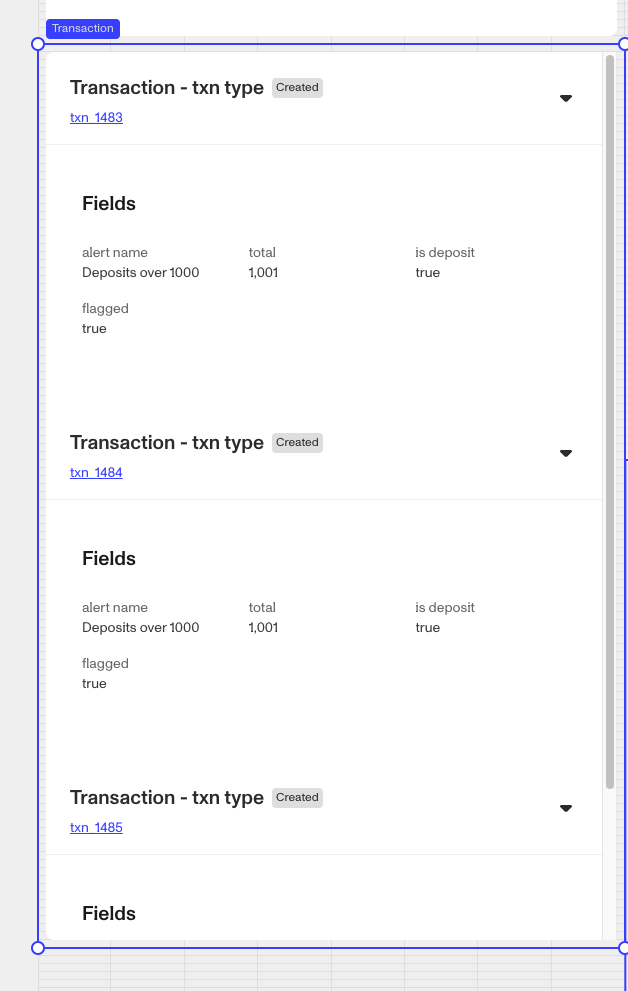Expand dropdown arrow for txn_1485 transaction

pyautogui.click(x=565, y=808)
